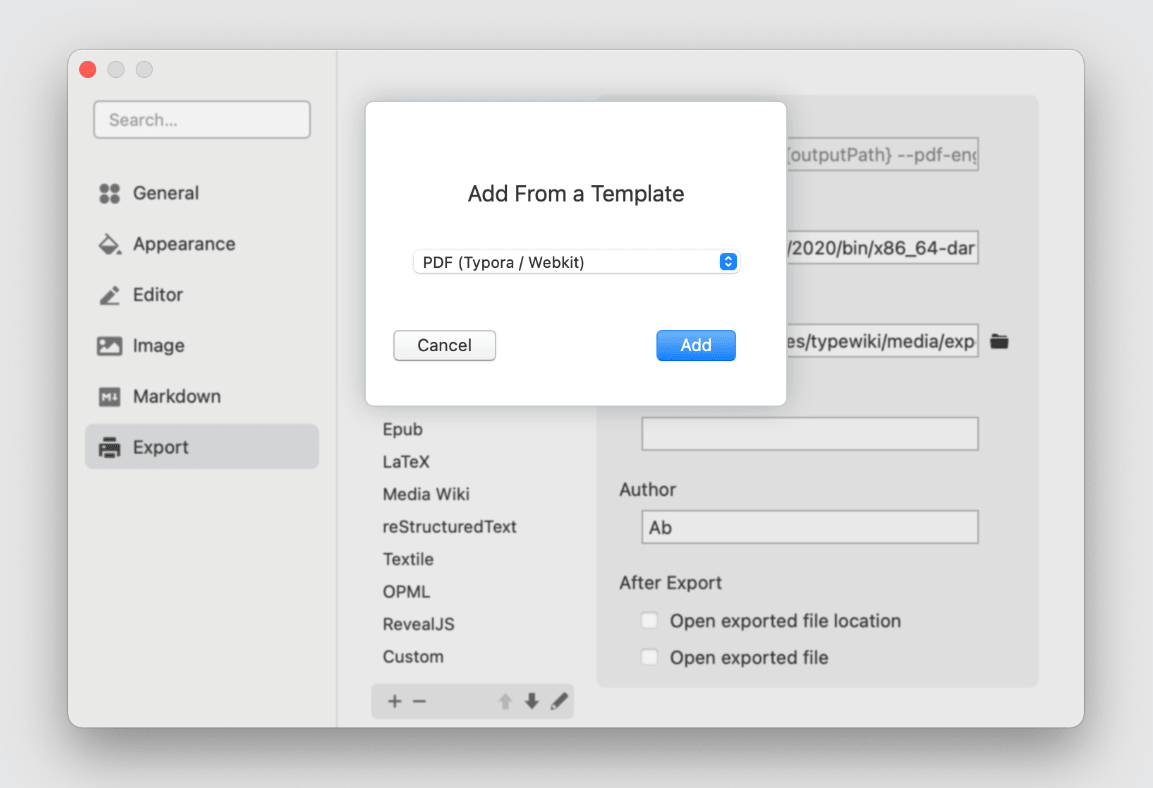The height and width of the screenshot is (788, 1153).
Task: Switch to Image preferences
Action: coord(158,346)
